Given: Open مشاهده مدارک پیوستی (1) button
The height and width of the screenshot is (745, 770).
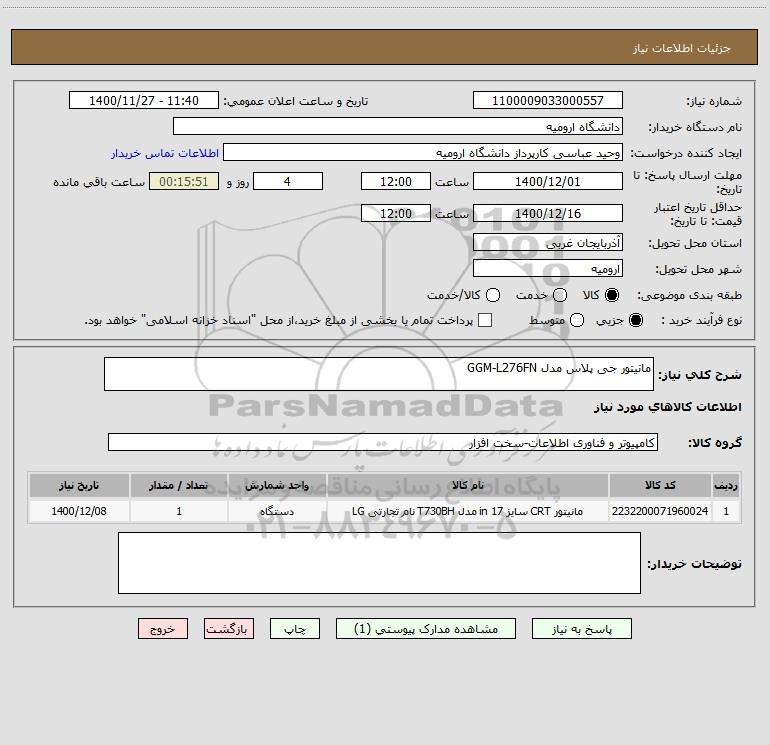Looking at the screenshot, I should coord(426,629).
